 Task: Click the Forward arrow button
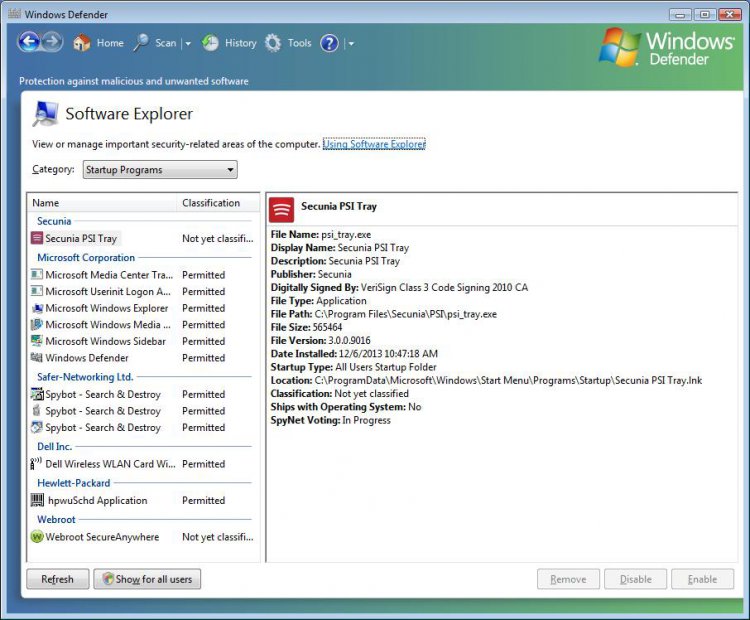click(53, 42)
